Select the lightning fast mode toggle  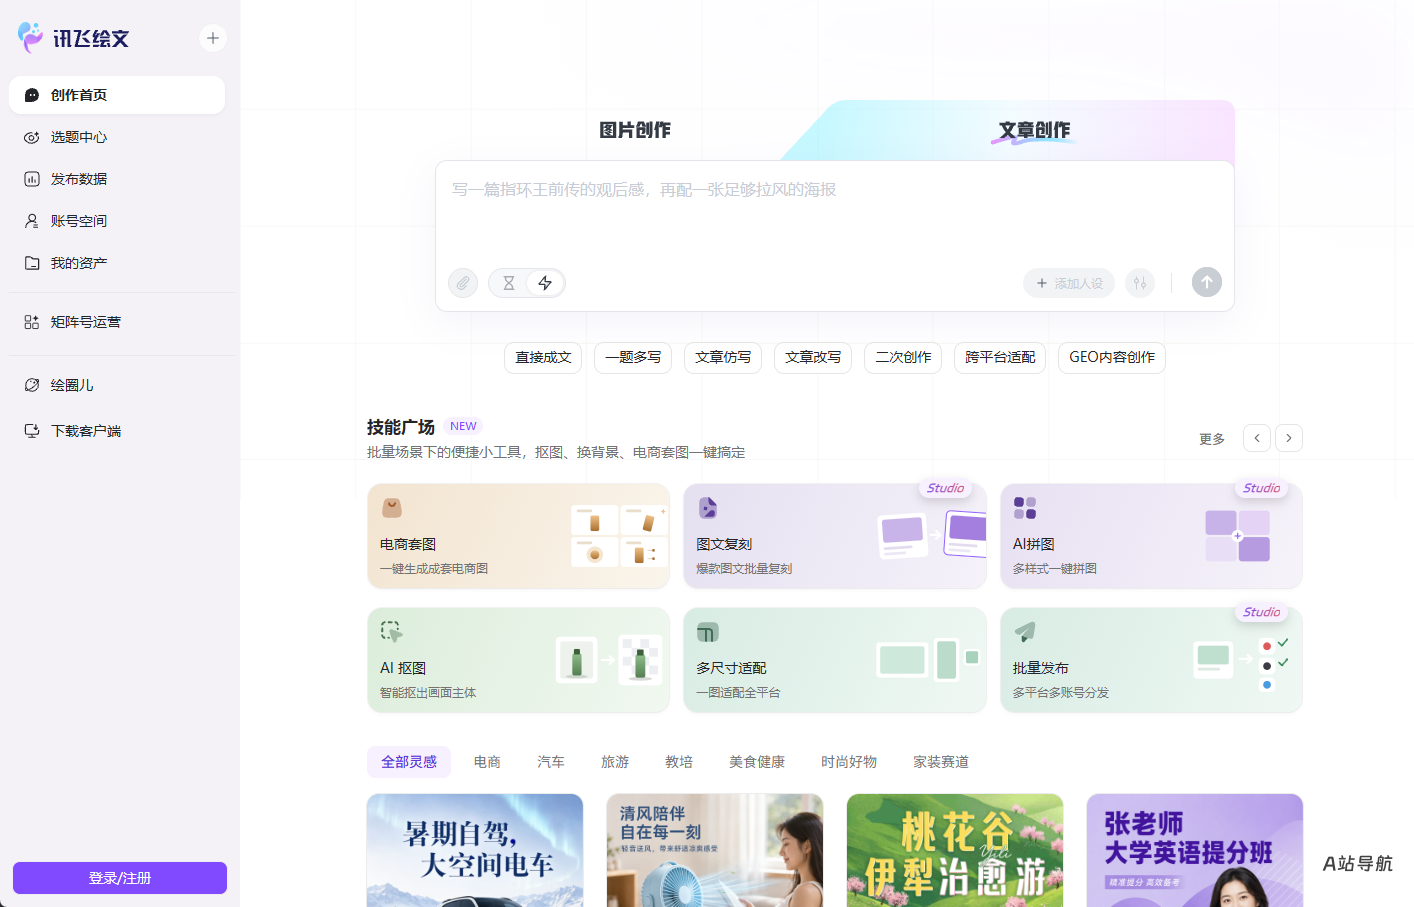click(545, 283)
